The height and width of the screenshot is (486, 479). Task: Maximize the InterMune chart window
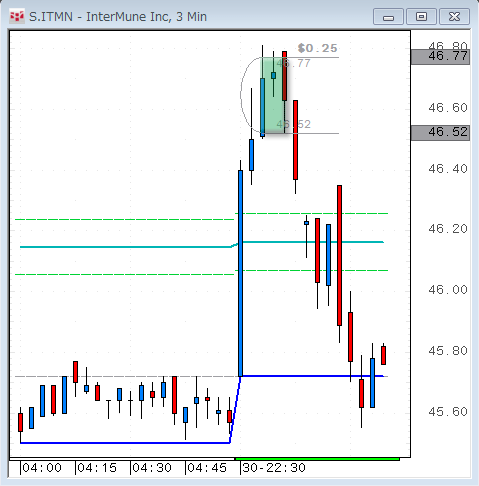421,17
